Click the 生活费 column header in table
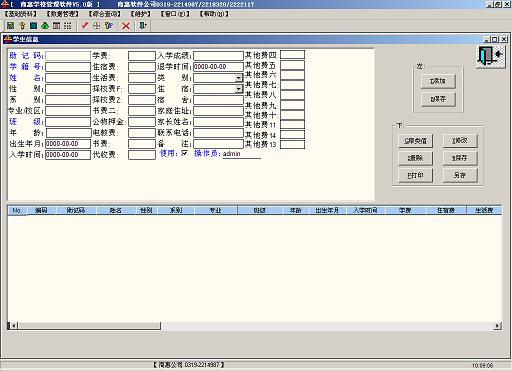The width and height of the screenshot is (512, 371). coord(484,210)
